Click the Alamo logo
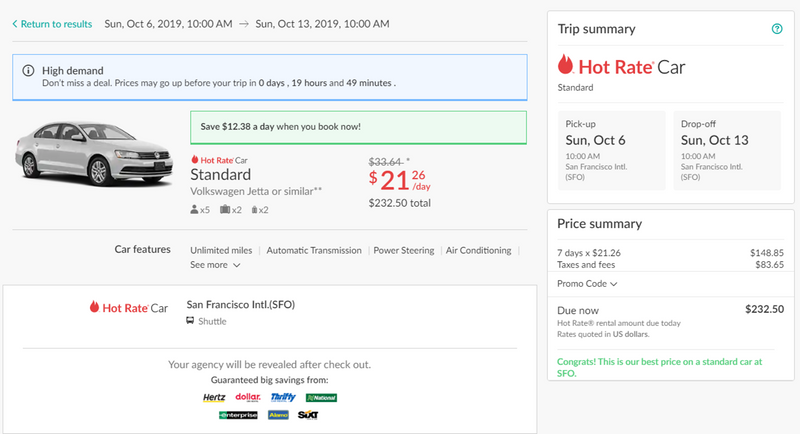Image resolution: width=800 pixels, height=434 pixels. [x=279, y=415]
